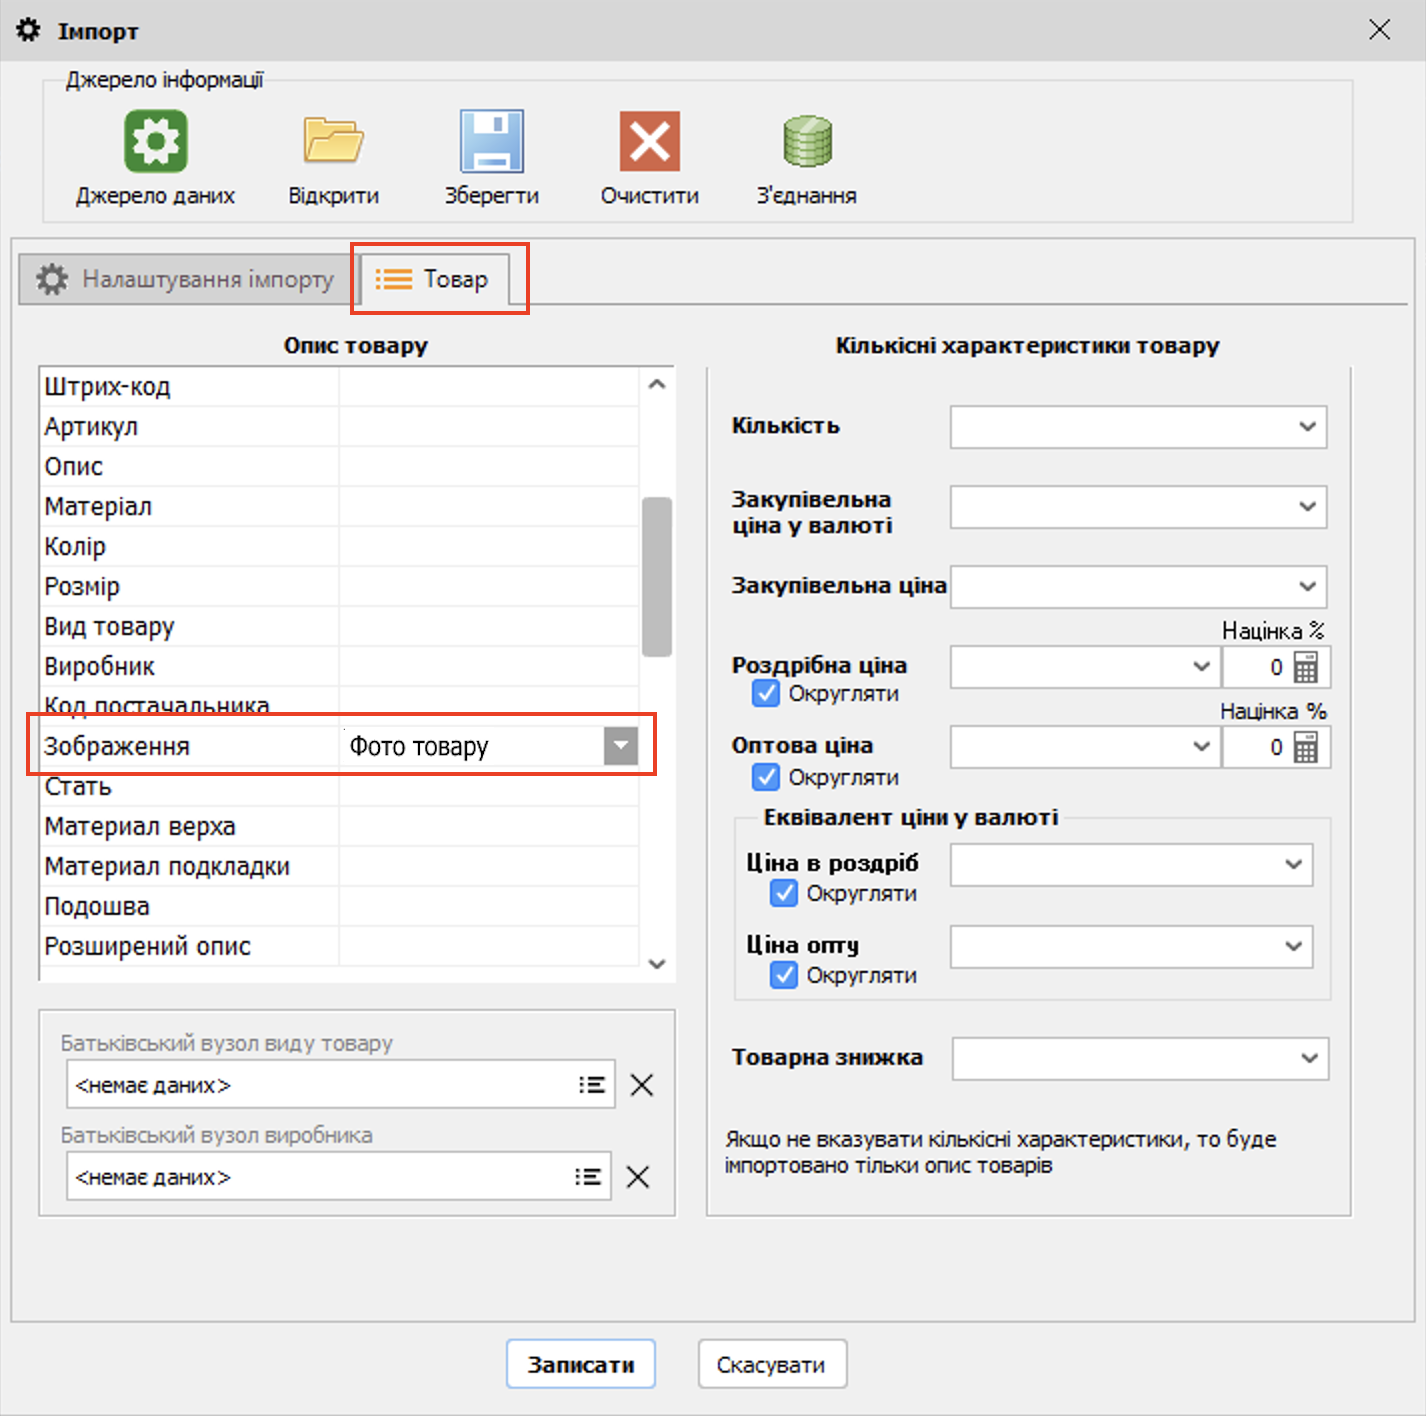Click the green Джерело даних gear icon
1426x1416 pixels.
(155, 141)
